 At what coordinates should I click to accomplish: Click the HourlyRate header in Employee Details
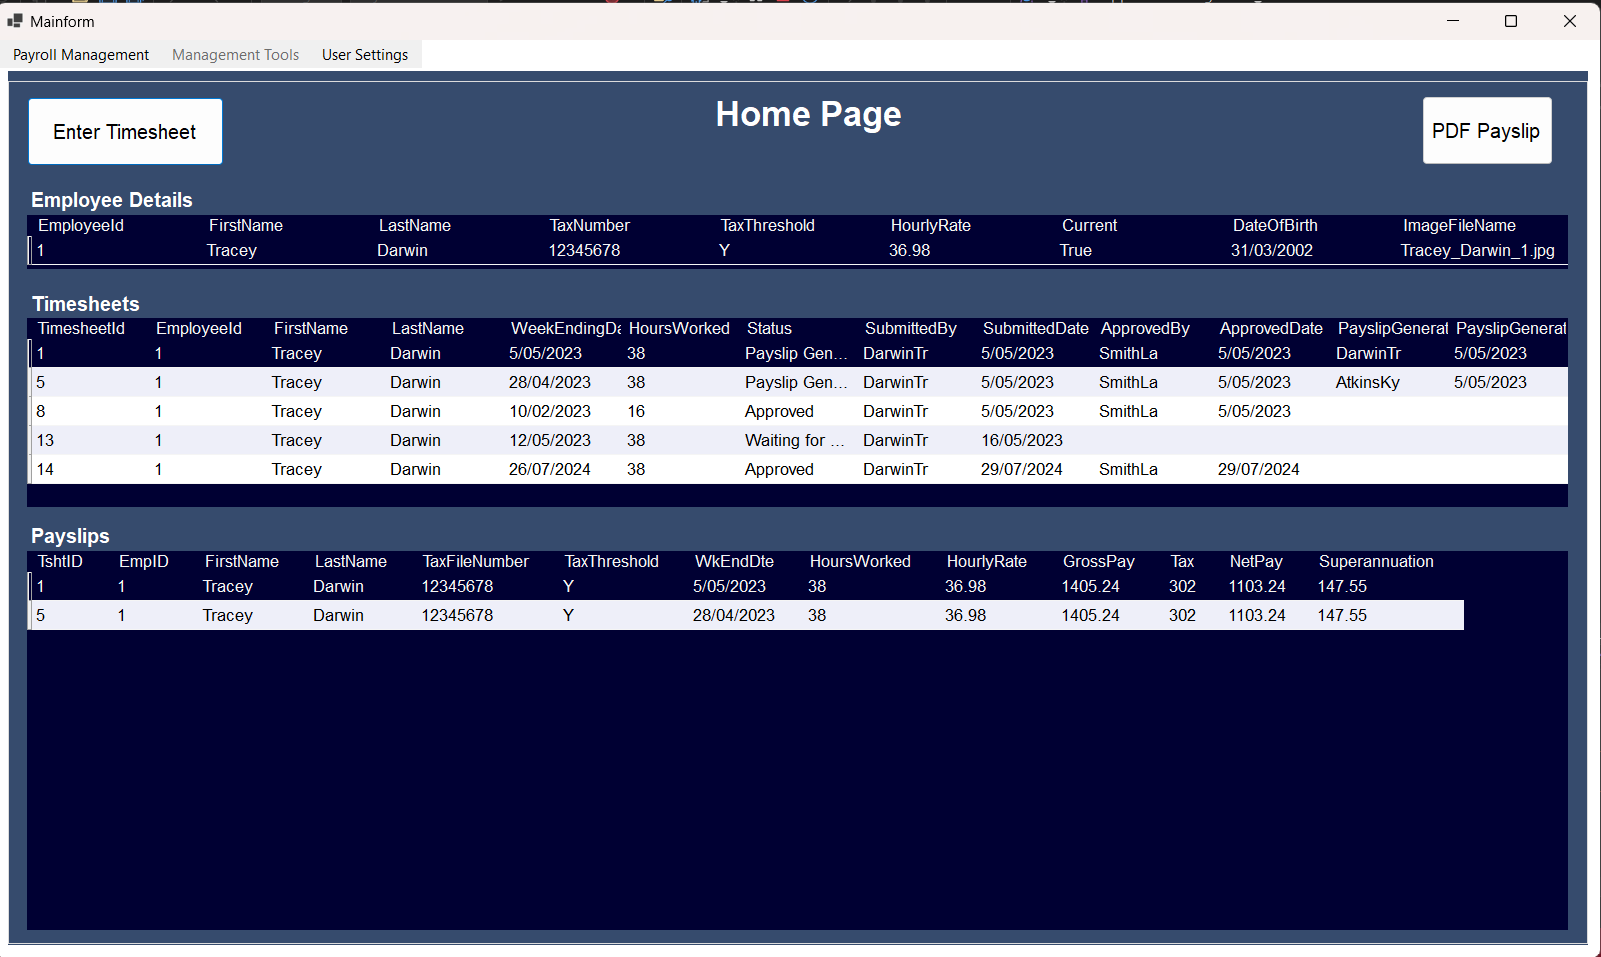pyautogui.click(x=930, y=226)
